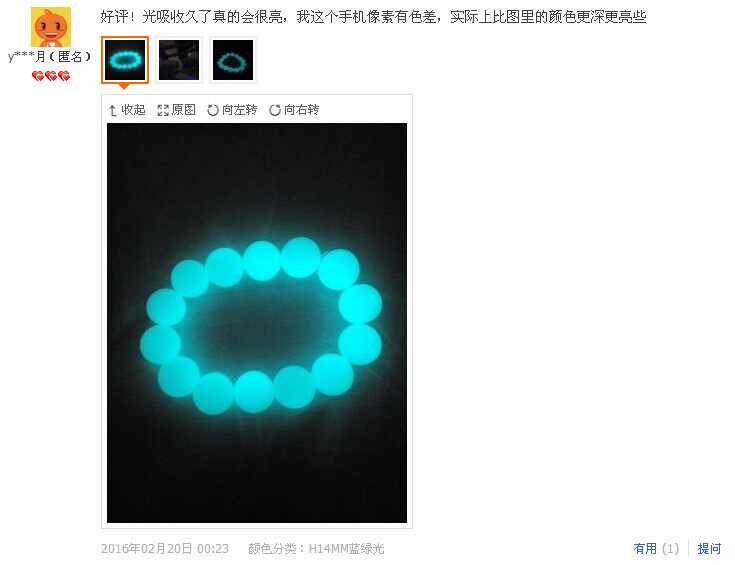Click the large glowing bracelet photo
This screenshot has width=735, height=565.
[x=257, y=323]
